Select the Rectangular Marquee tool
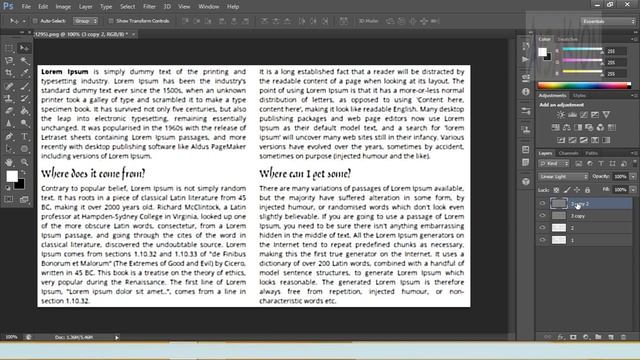640x360 pixels. [9, 48]
